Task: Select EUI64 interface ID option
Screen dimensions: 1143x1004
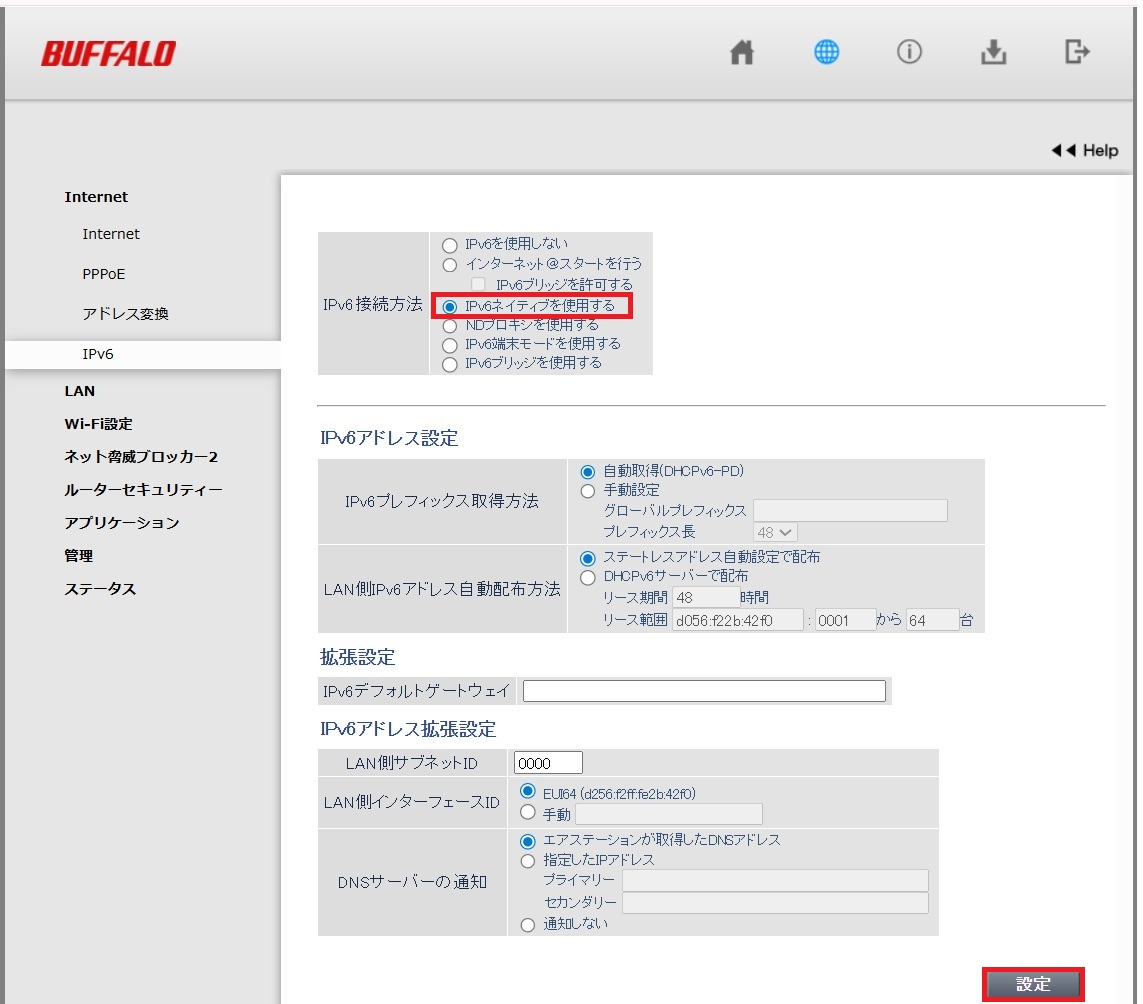Action: (x=528, y=791)
